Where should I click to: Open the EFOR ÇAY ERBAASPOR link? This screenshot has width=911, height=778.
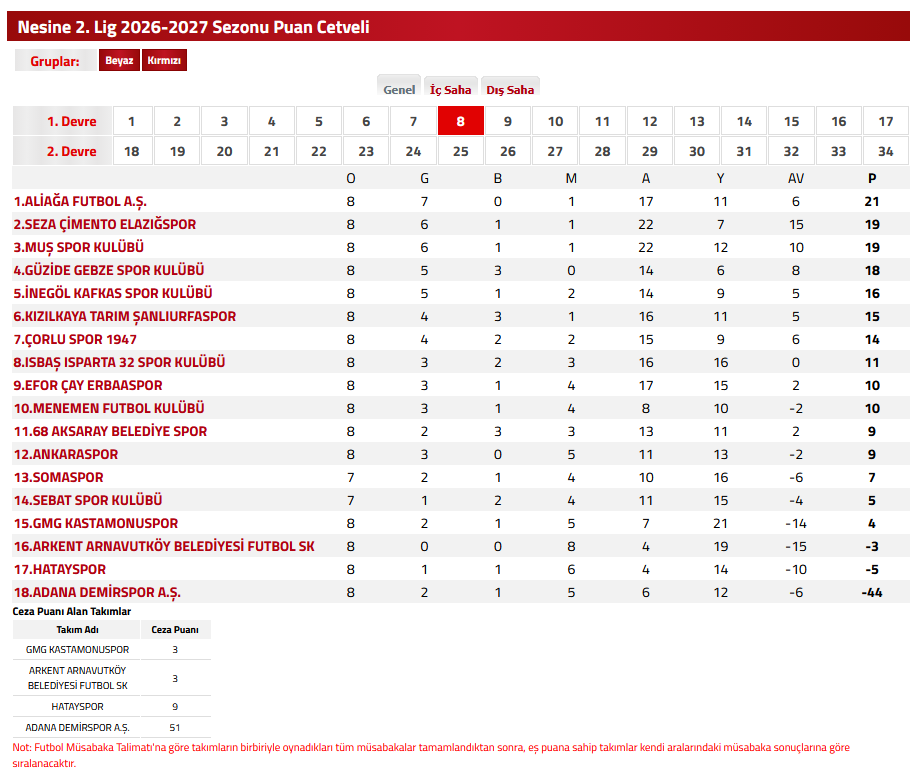click(88, 385)
